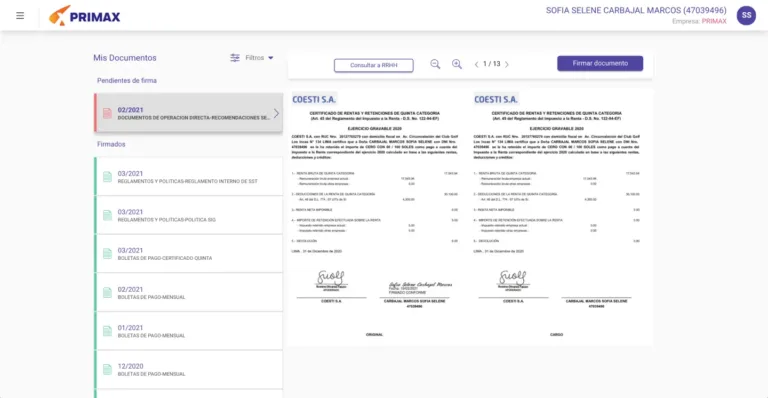The image size is (768, 398).
Task: Select 03/2021 Reglamento Interno de SST document
Action: coord(189,177)
